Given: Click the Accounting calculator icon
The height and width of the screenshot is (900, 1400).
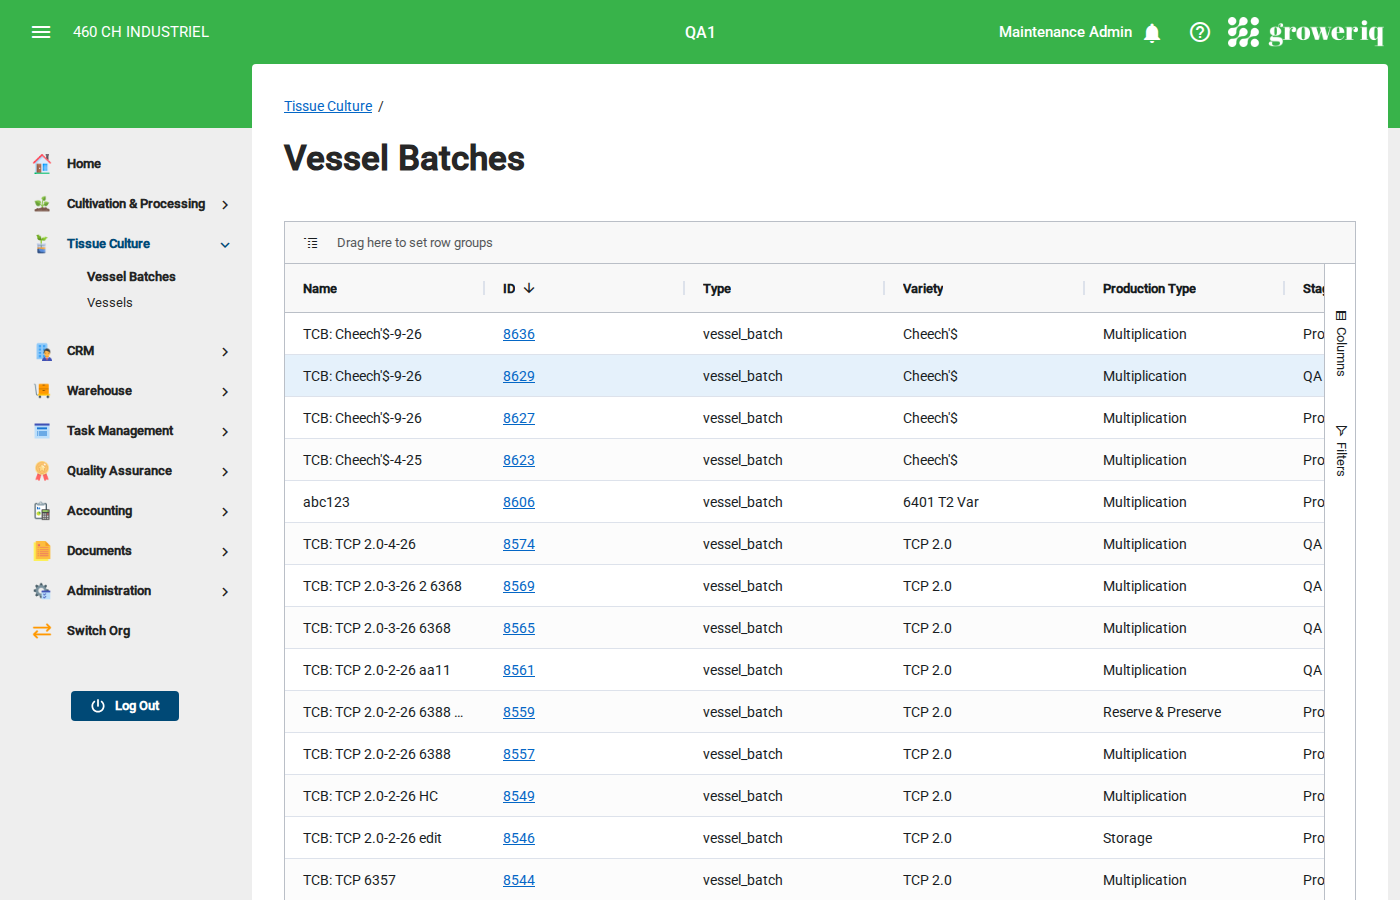Looking at the screenshot, I should coord(42,511).
